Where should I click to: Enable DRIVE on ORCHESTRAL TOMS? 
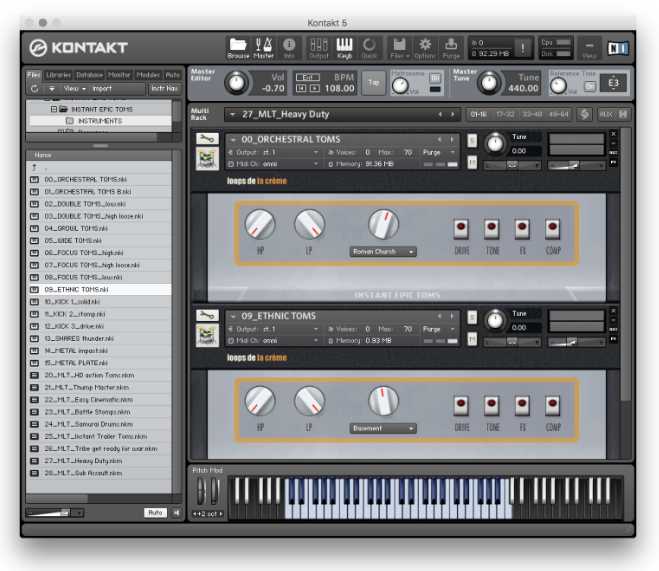tap(461, 229)
